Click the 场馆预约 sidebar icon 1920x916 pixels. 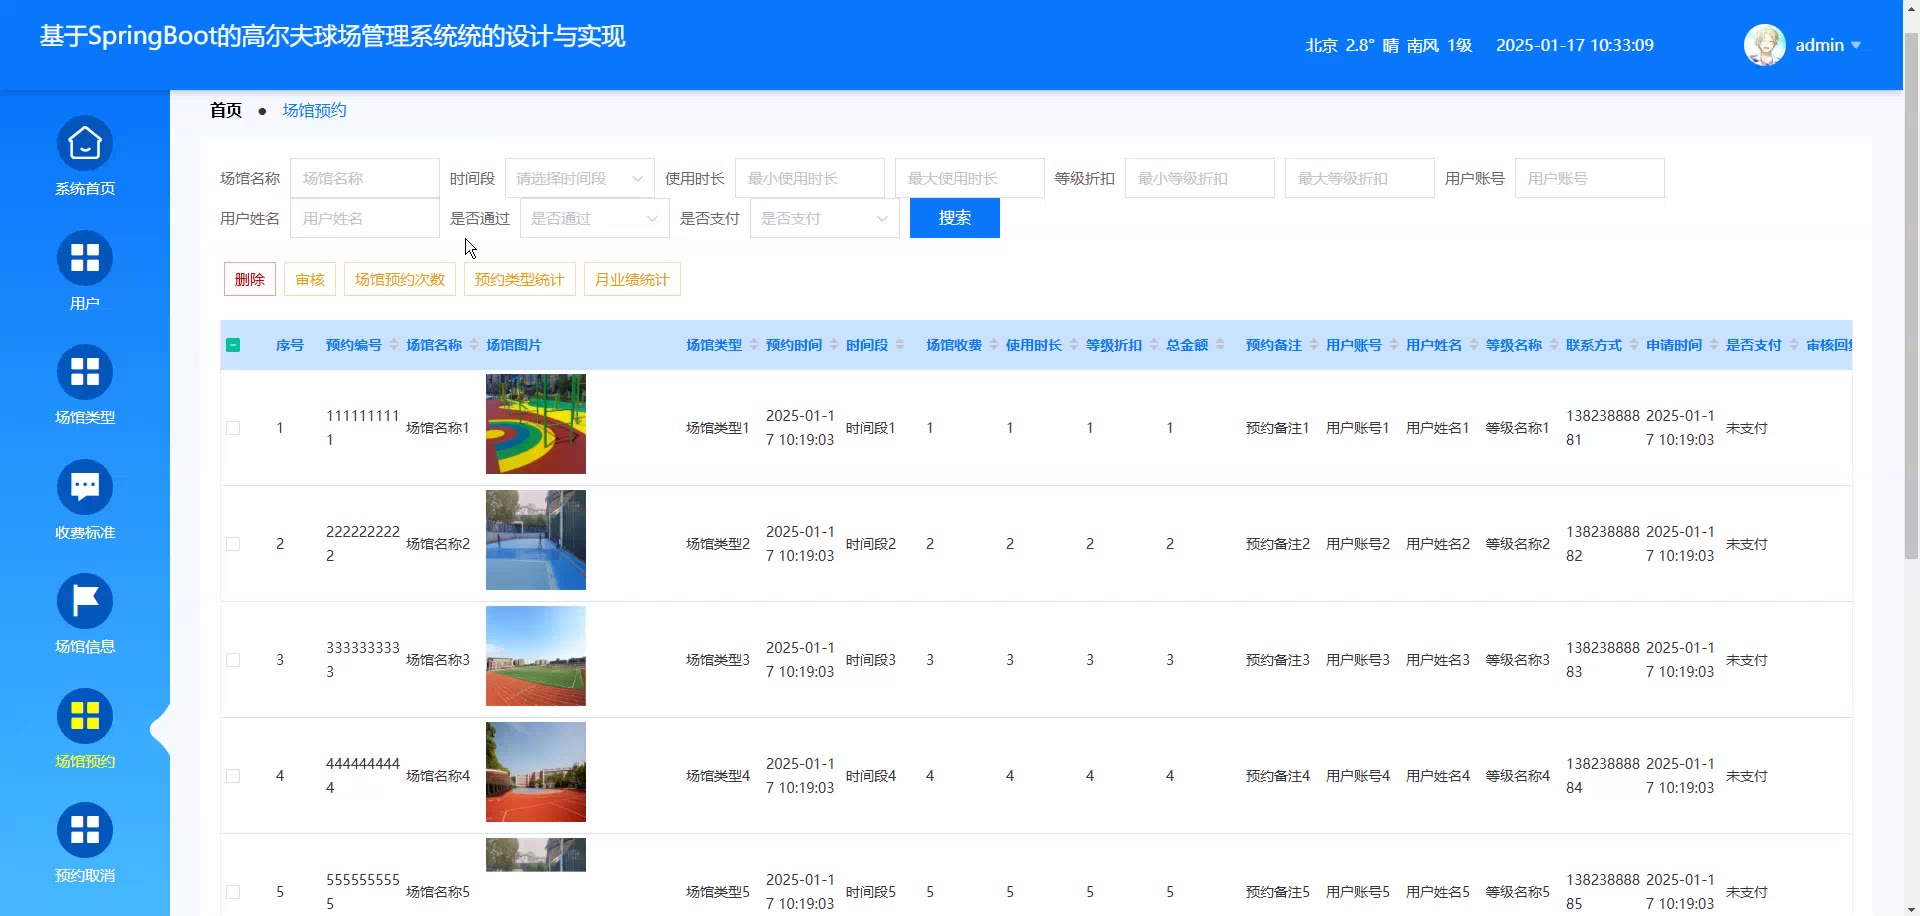coord(85,717)
